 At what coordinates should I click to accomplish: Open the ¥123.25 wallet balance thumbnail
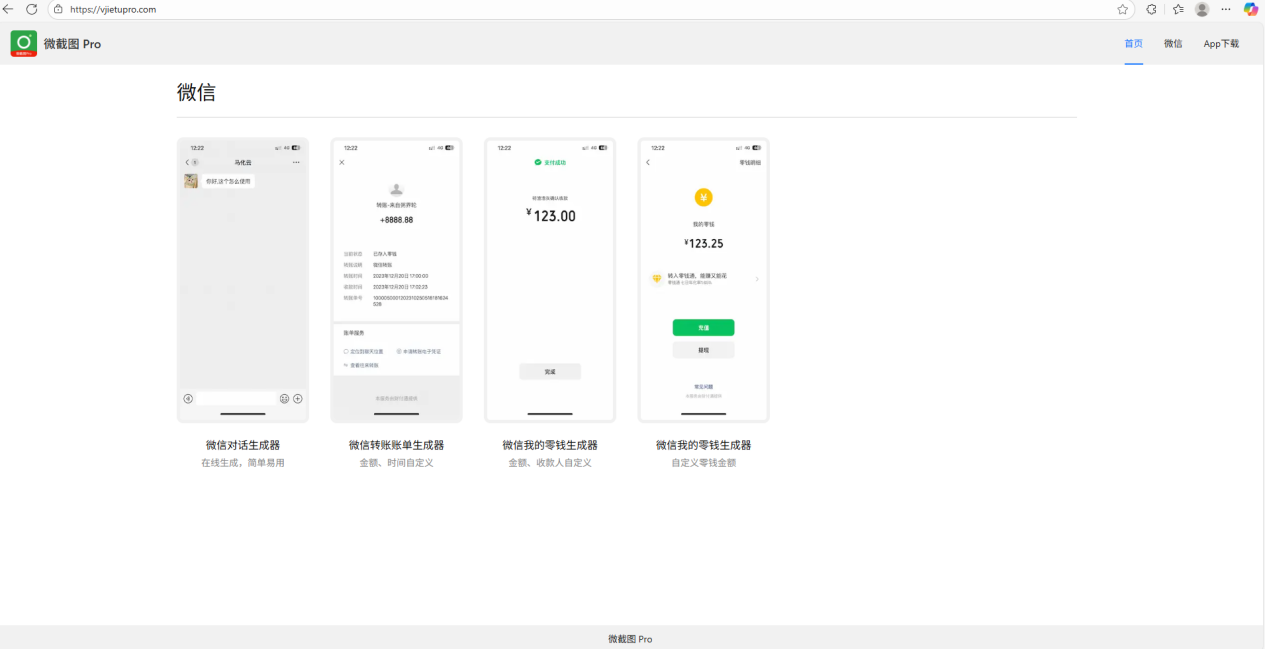(x=703, y=280)
